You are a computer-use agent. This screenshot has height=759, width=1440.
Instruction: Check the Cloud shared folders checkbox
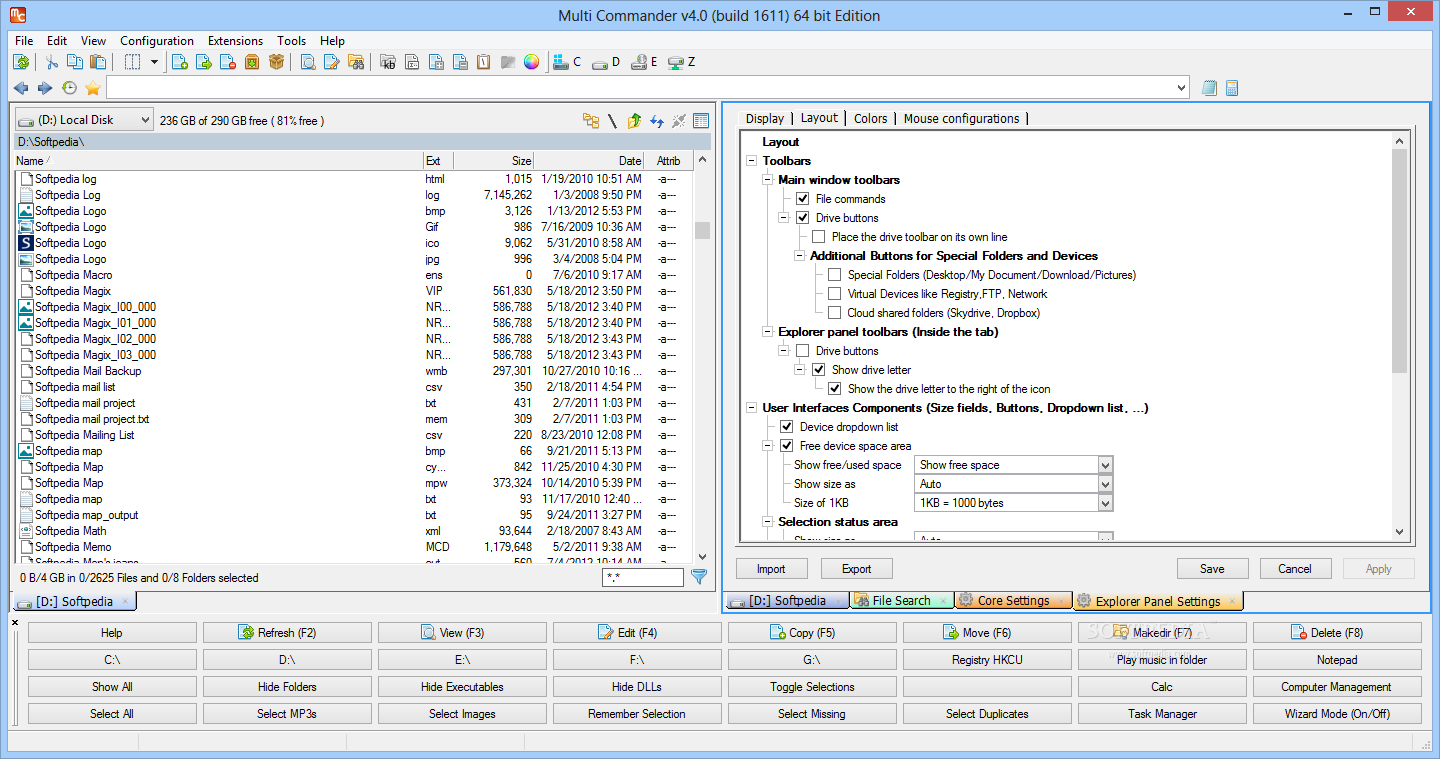click(x=834, y=313)
